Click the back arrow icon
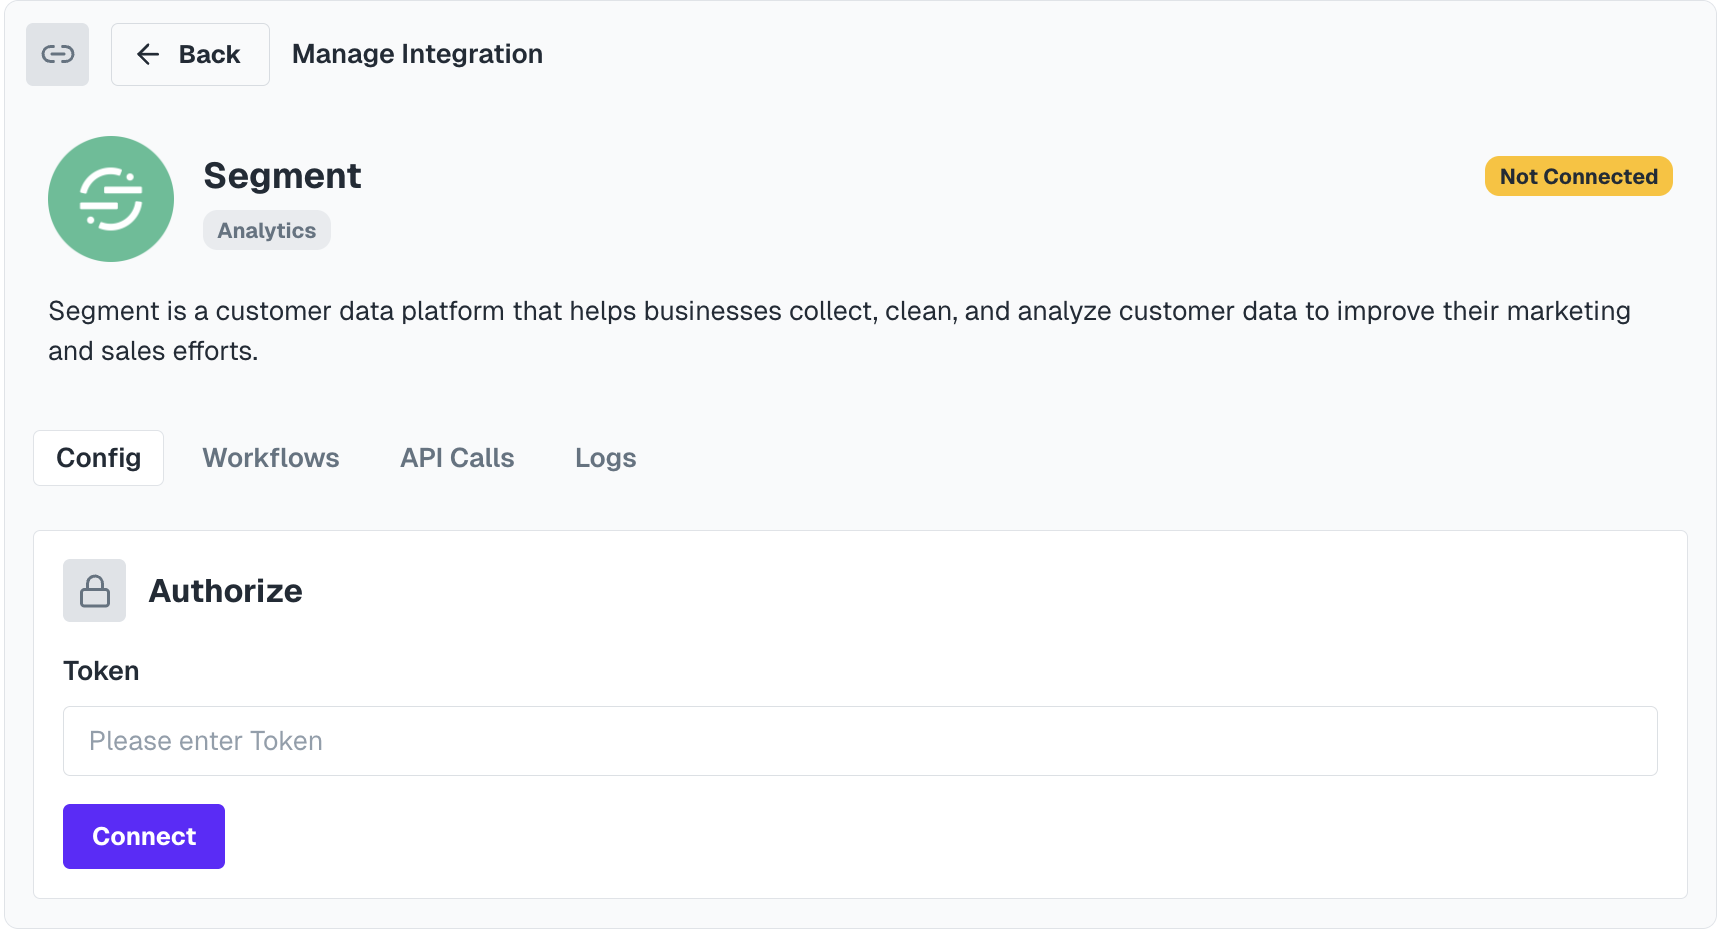Viewport: 1722px width, 930px height. [147, 54]
